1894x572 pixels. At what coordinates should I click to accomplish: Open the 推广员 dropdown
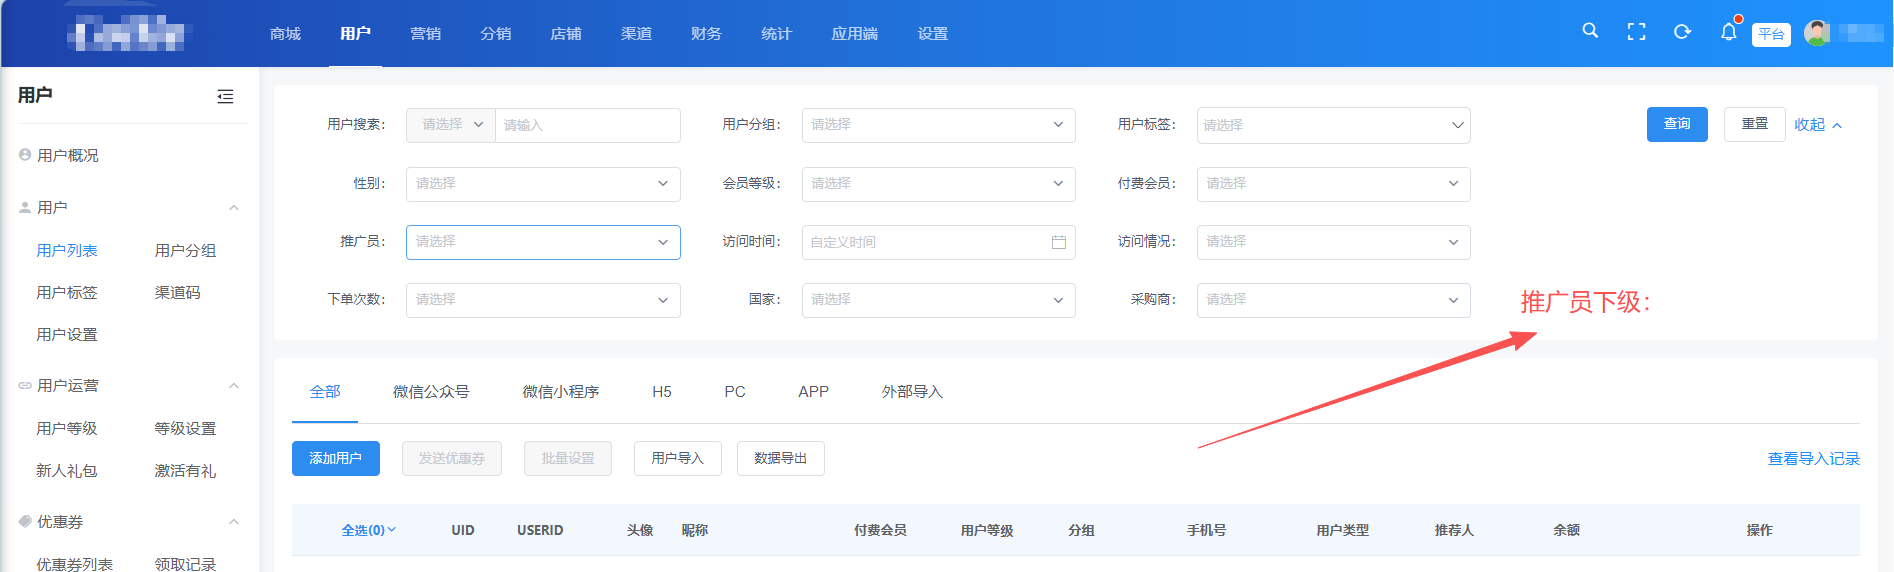coord(542,242)
